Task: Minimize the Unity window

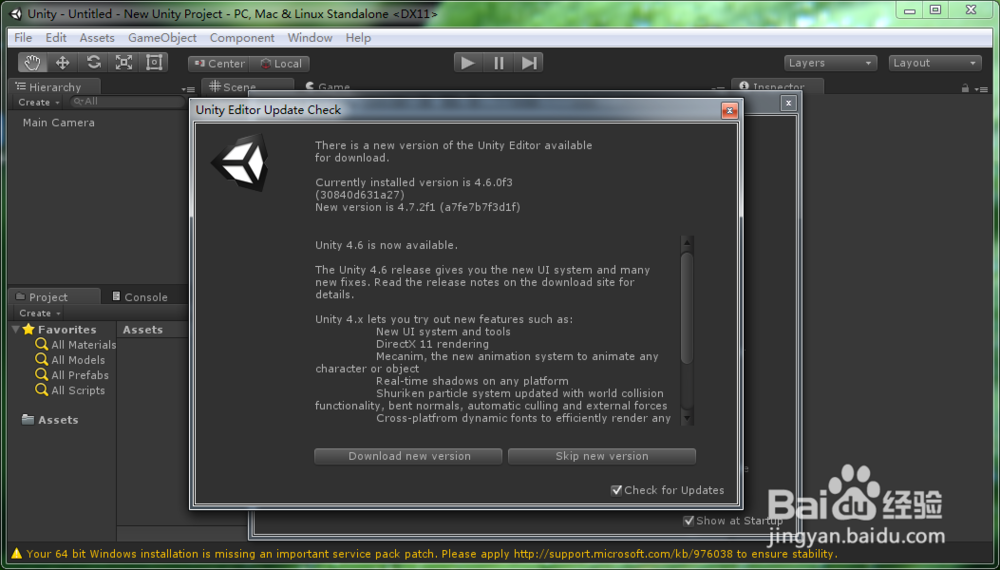Action: (910, 10)
